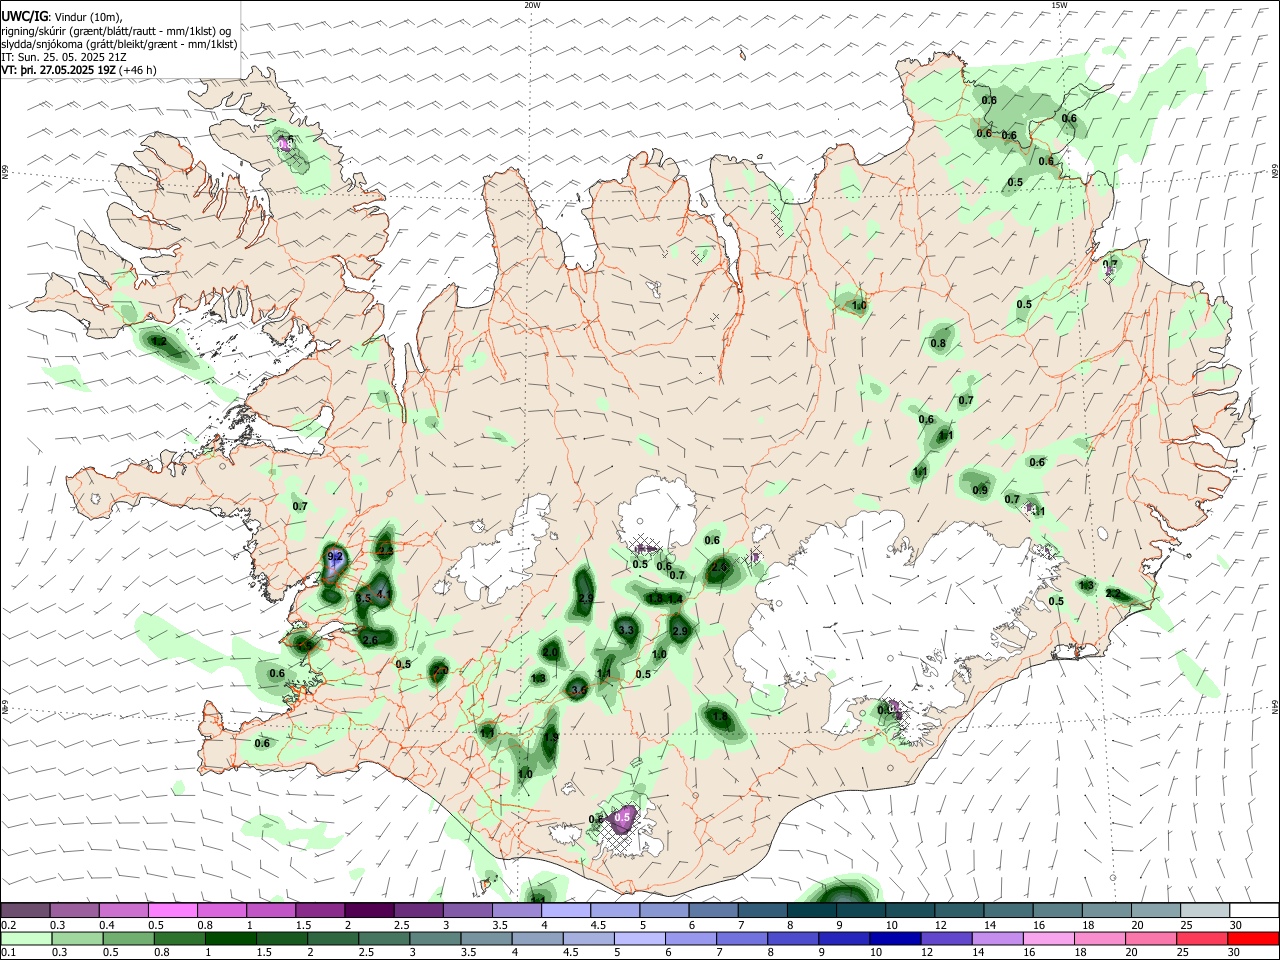Click the bright red 30 mm rain legend swatch
Image resolution: width=1280 pixels, height=960 pixels.
click(x=1253, y=938)
